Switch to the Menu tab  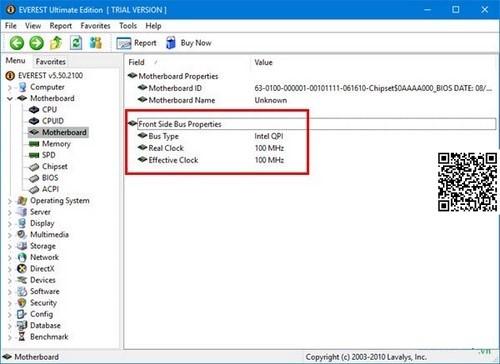(15, 61)
